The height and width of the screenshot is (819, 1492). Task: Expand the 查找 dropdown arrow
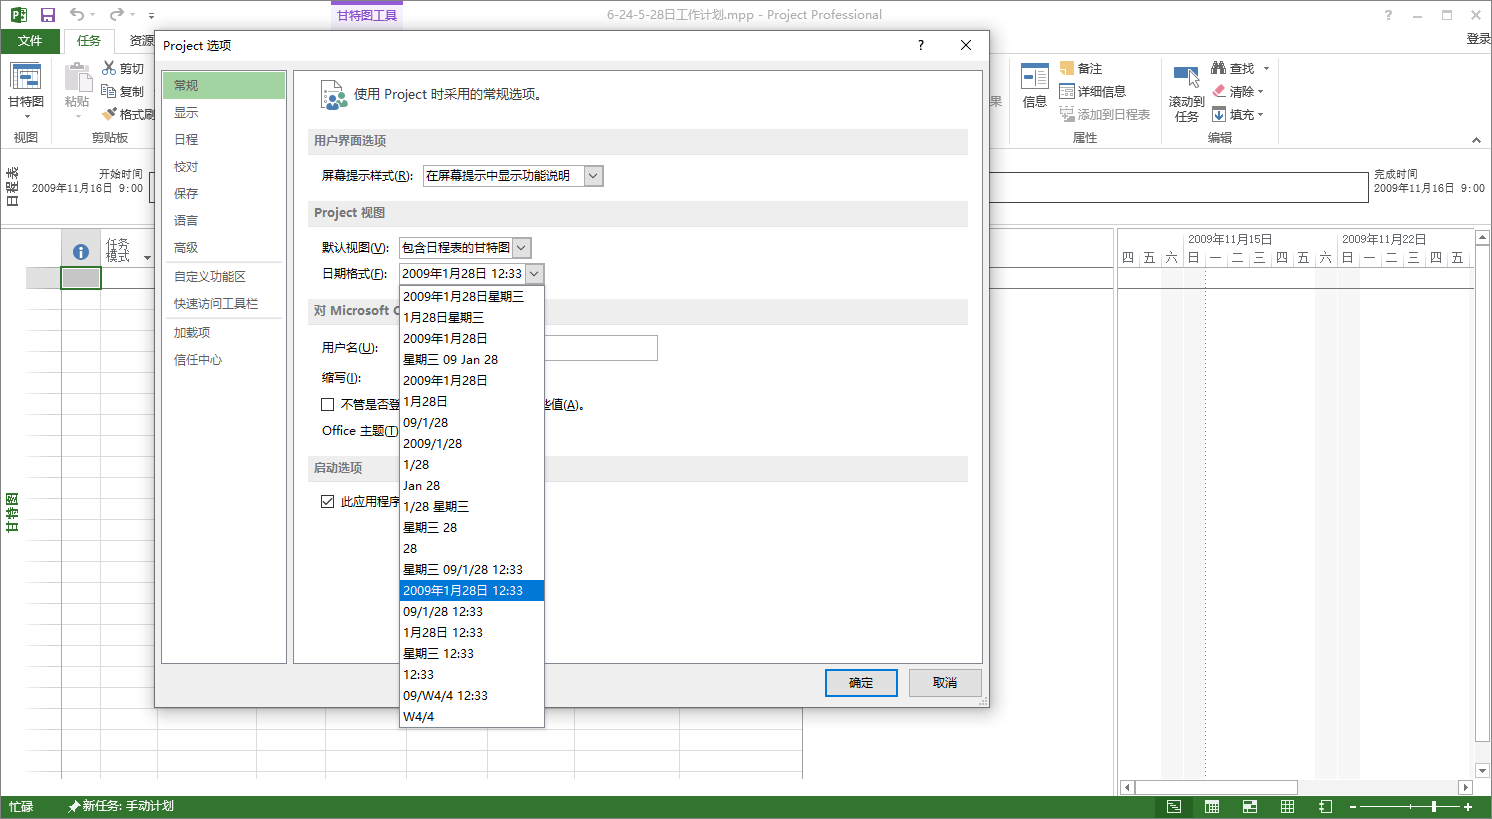click(x=1264, y=67)
